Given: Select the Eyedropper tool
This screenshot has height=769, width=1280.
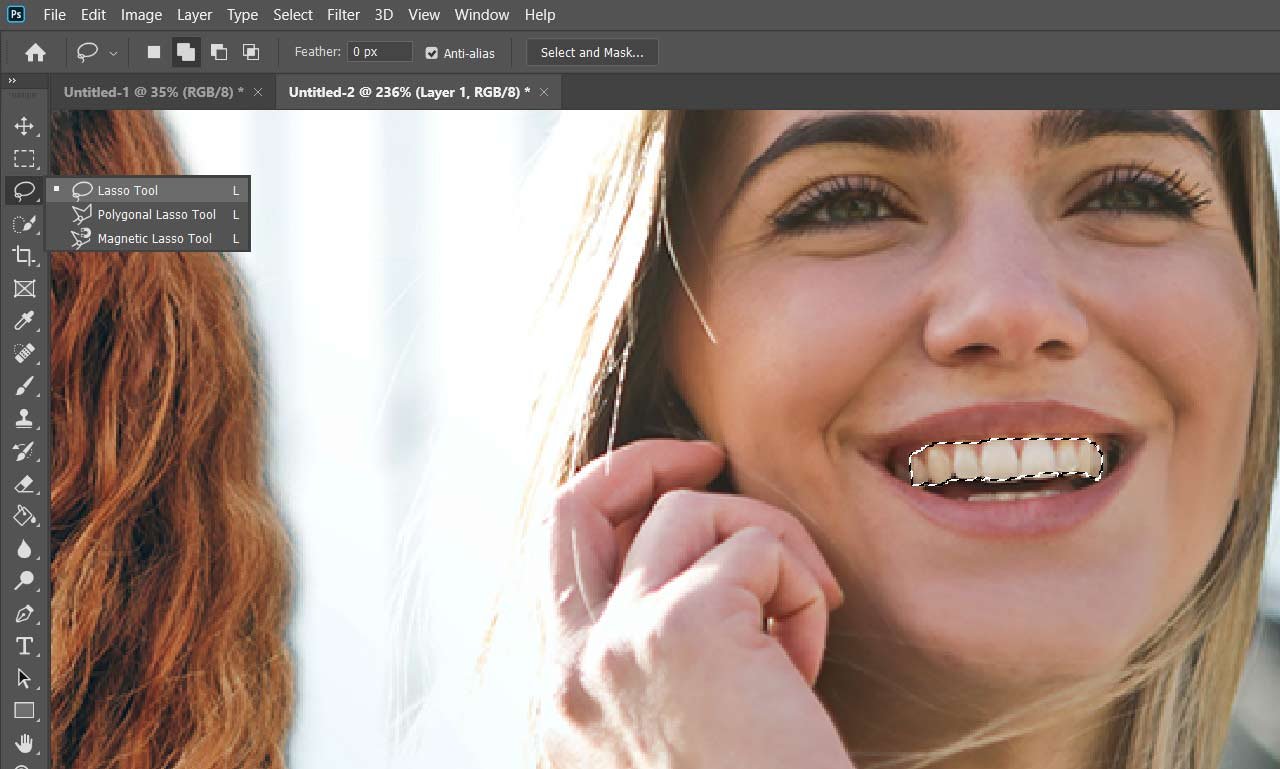Looking at the screenshot, I should 24,321.
